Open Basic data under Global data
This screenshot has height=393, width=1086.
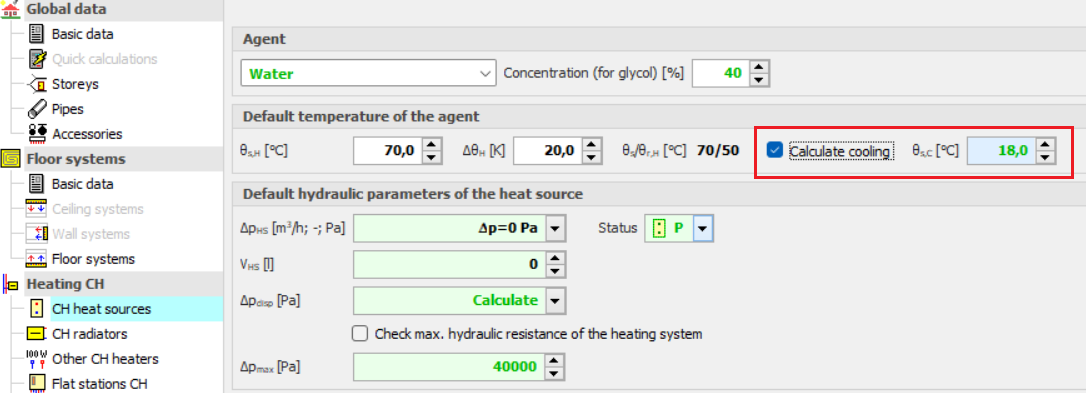click(82, 34)
